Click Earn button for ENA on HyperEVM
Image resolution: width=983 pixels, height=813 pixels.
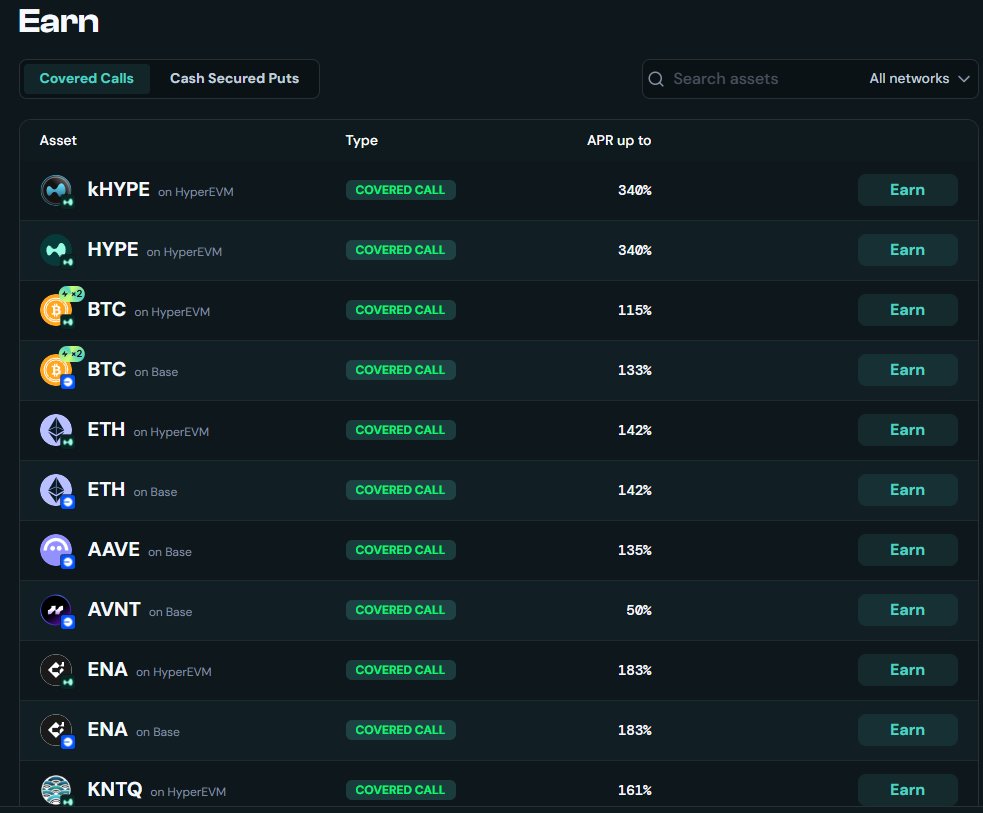907,670
